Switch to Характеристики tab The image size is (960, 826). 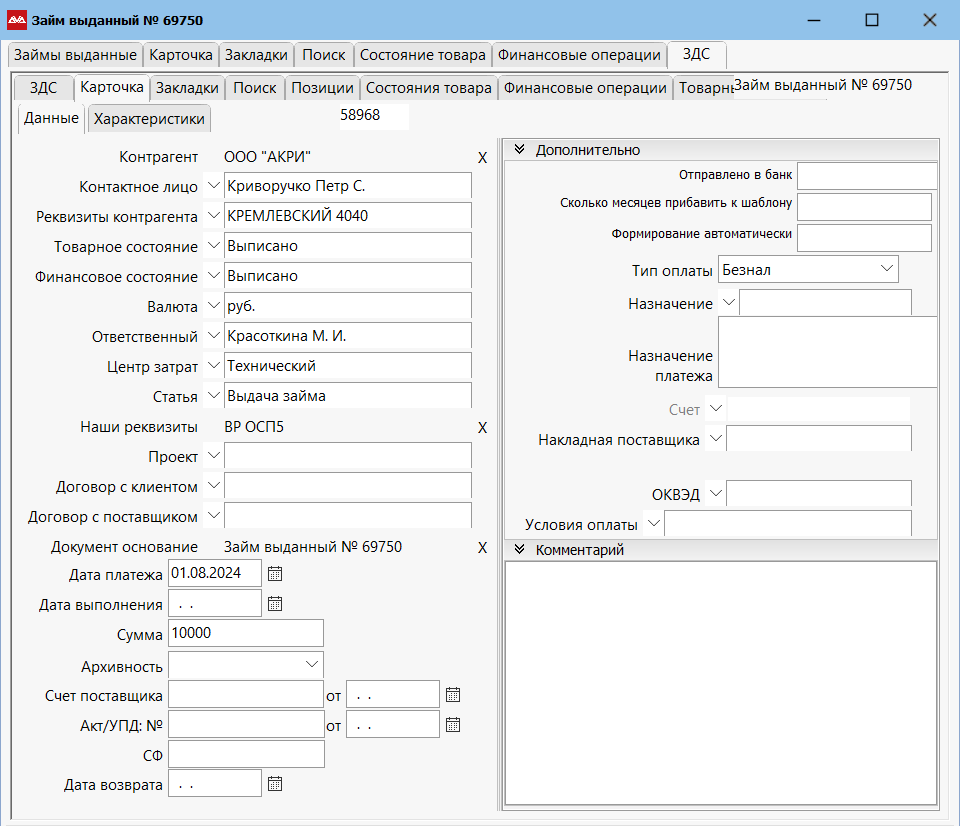149,119
